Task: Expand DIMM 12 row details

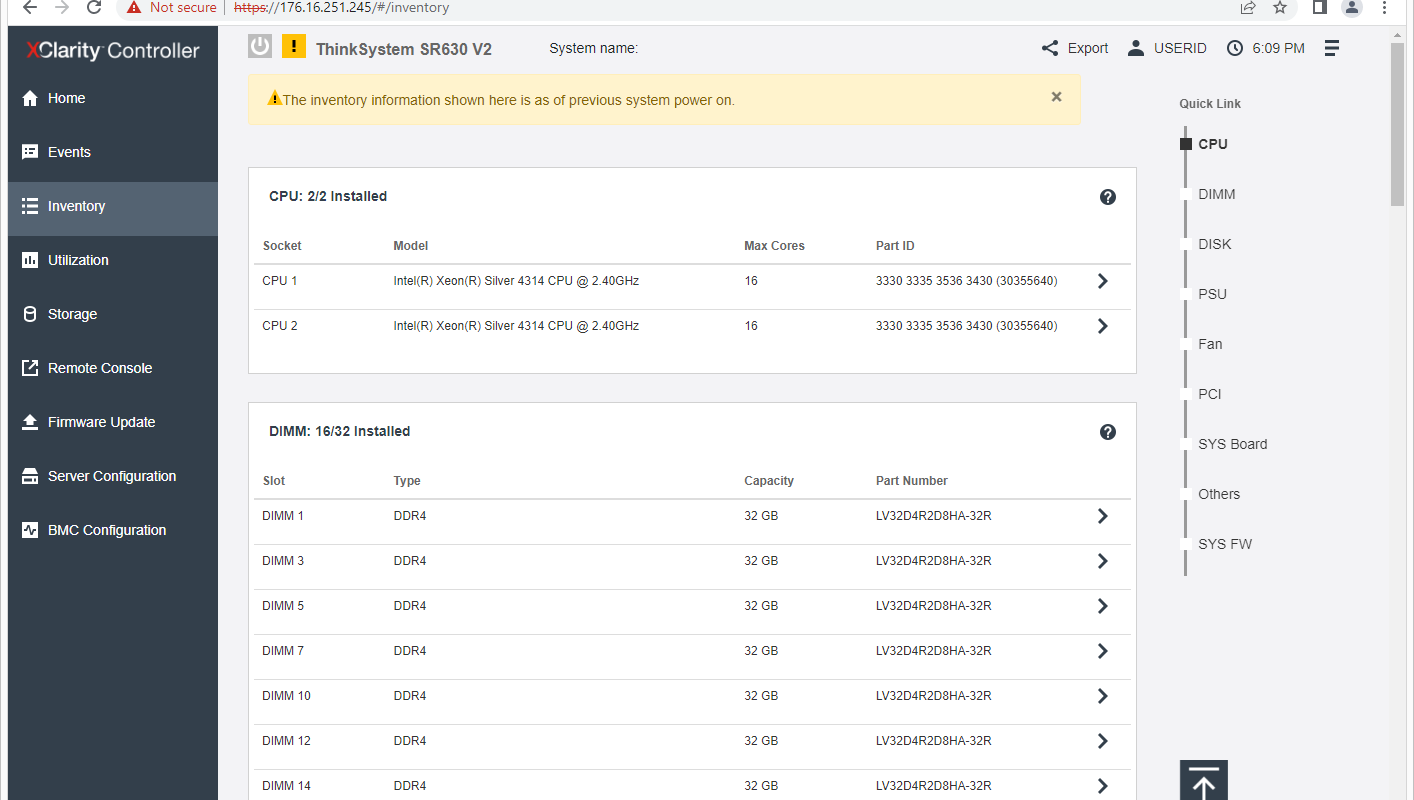Action: click(x=1103, y=741)
